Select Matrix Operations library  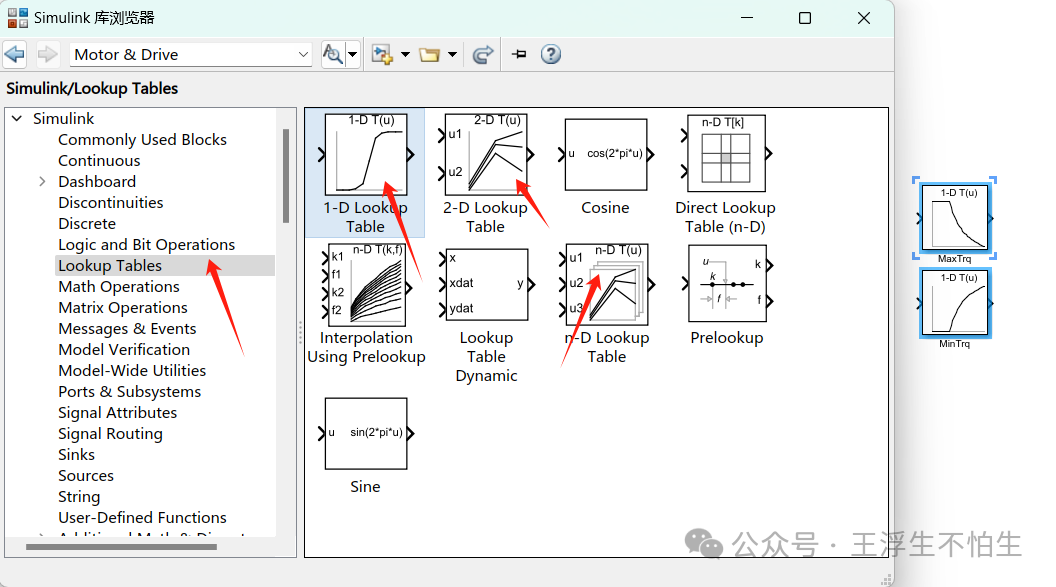point(123,308)
